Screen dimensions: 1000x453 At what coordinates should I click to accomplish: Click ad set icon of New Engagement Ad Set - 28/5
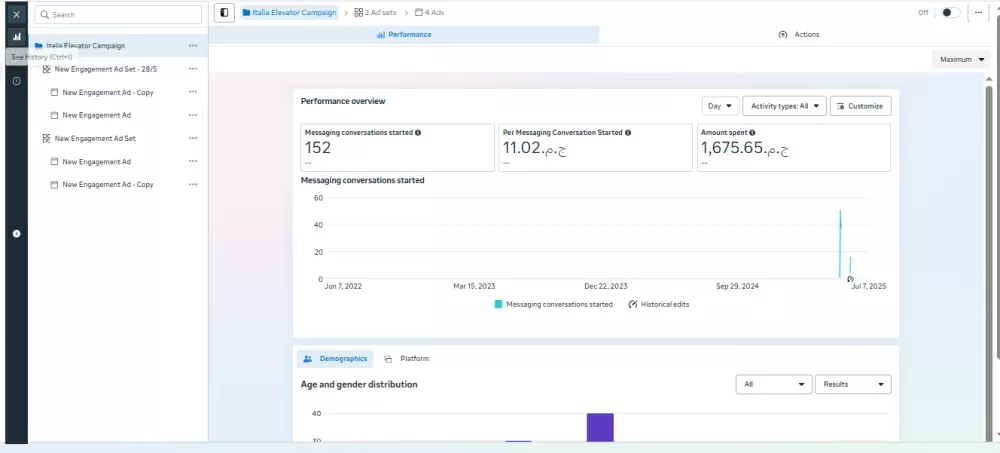pyautogui.click(x=46, y=69)
